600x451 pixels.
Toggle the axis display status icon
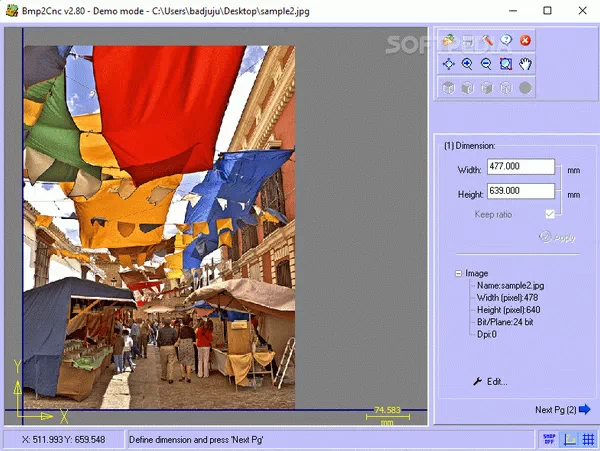(x=568, y=439)
